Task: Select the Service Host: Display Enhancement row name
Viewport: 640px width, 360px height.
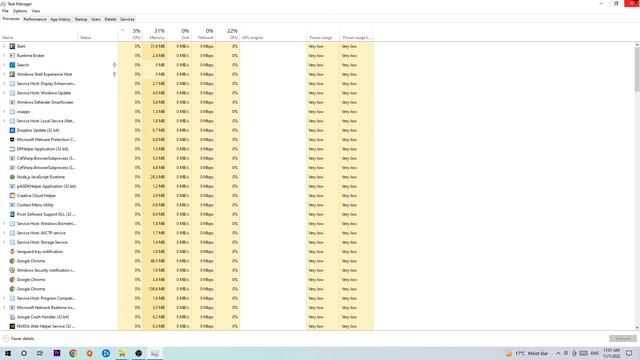Action: click(x=46, y=83)
